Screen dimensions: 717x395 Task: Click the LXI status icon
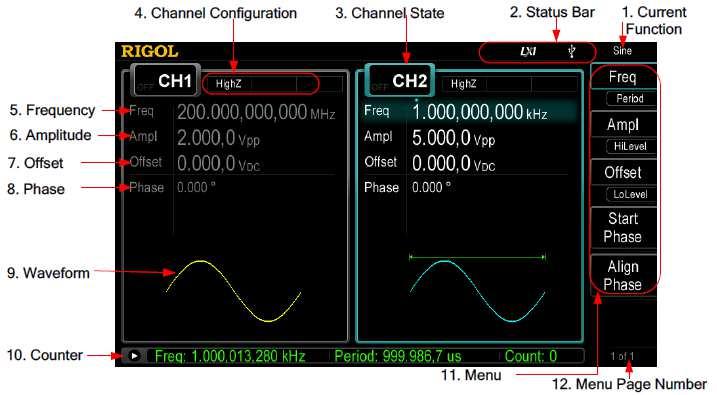528,51
